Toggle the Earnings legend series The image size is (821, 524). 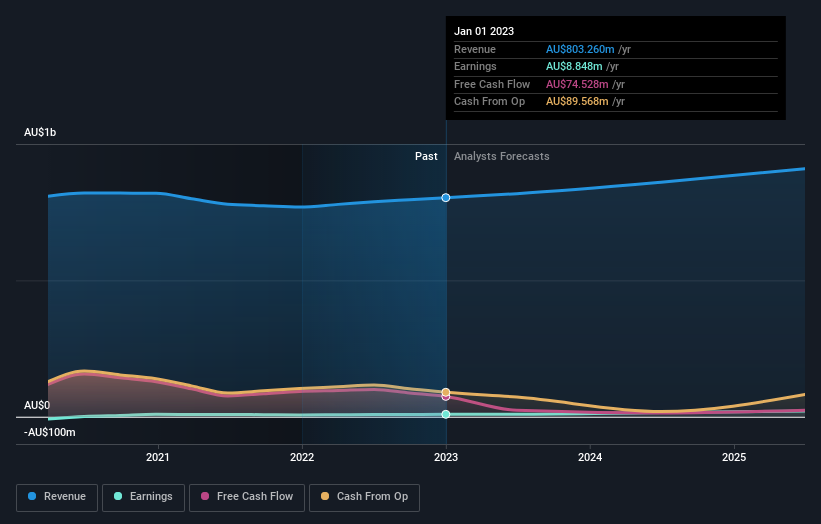143,497
